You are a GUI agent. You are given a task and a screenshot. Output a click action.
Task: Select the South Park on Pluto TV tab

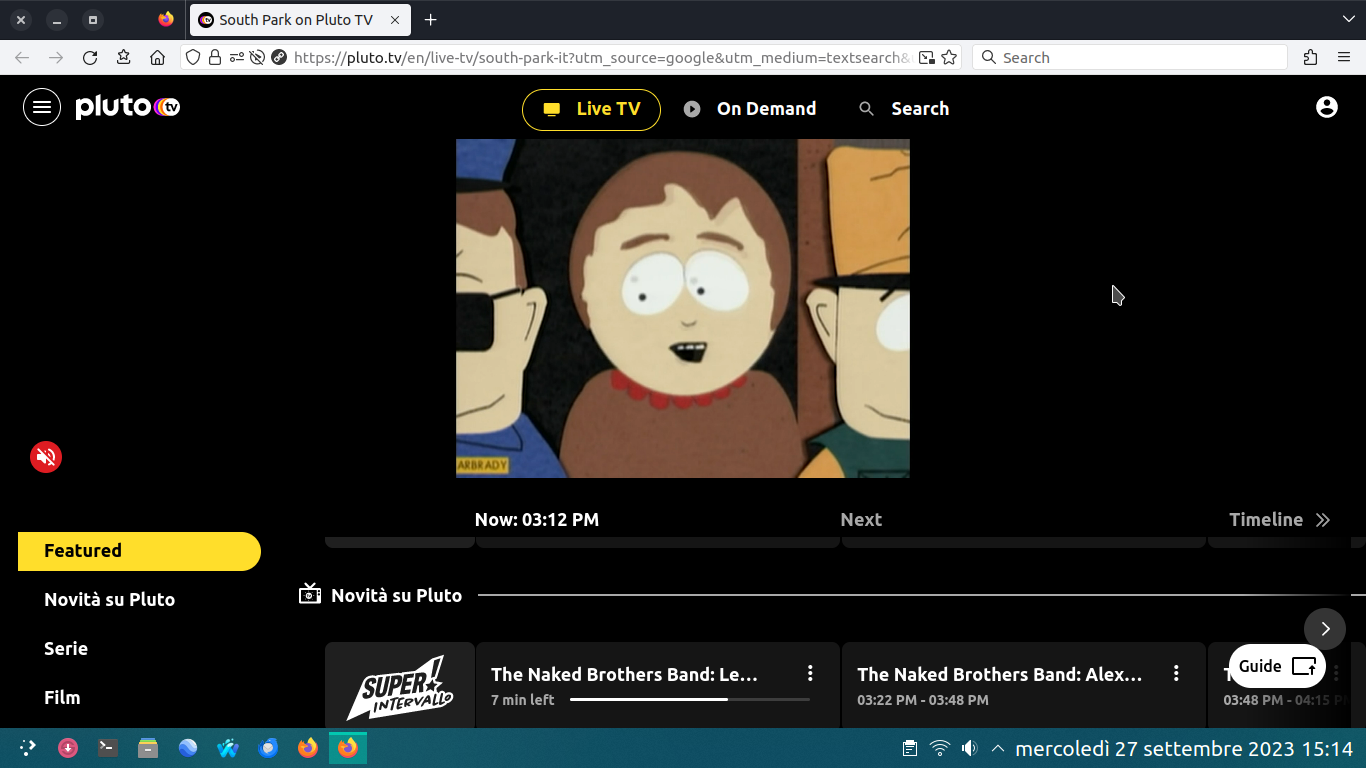coord(300,20)
